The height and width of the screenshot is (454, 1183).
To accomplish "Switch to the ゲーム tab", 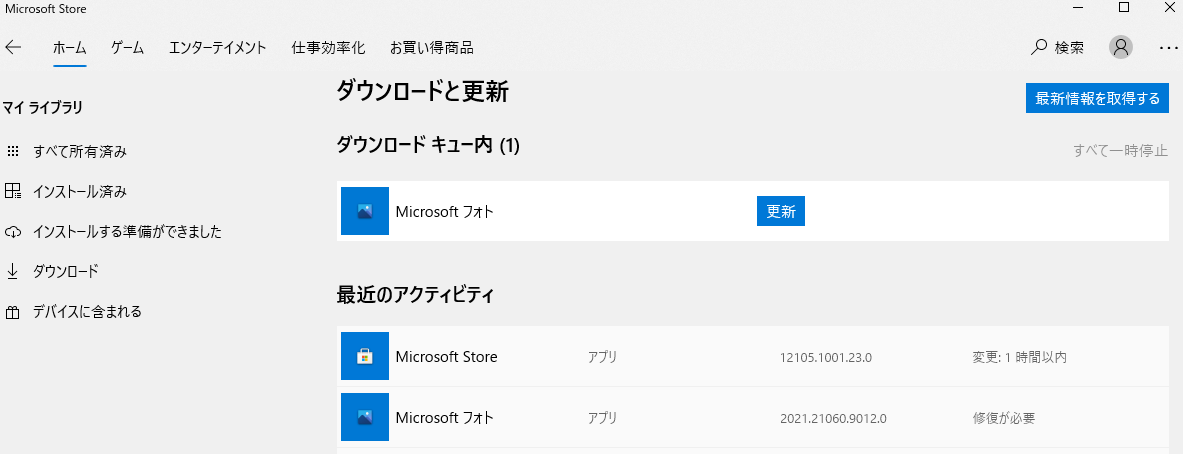I will click(128, 48).
